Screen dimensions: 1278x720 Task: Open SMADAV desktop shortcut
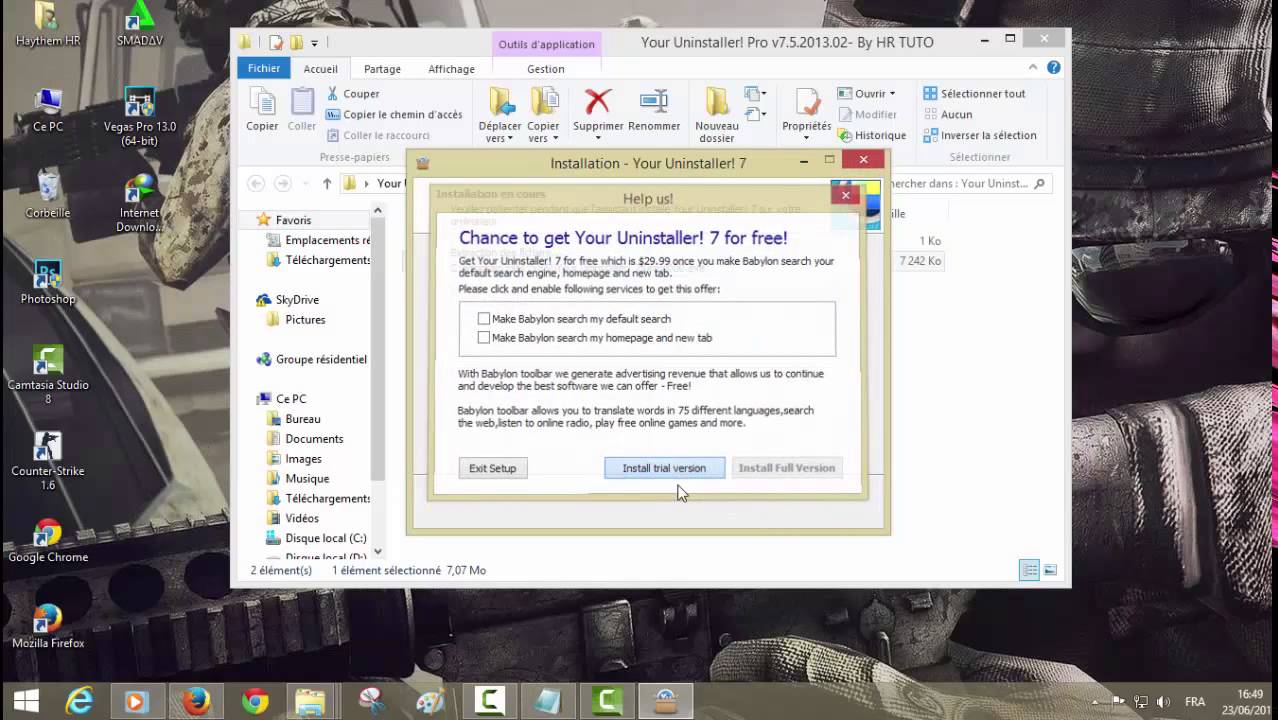(140, 25)
